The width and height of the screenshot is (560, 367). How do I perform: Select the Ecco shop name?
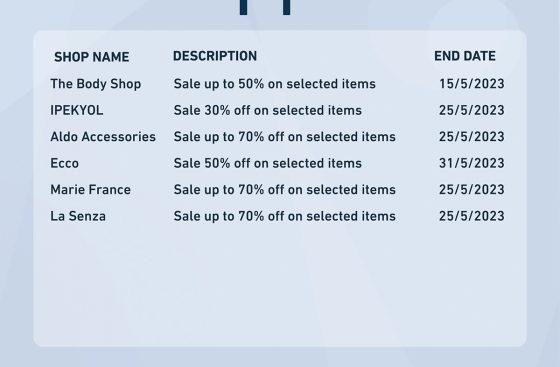tap(65, 163)
